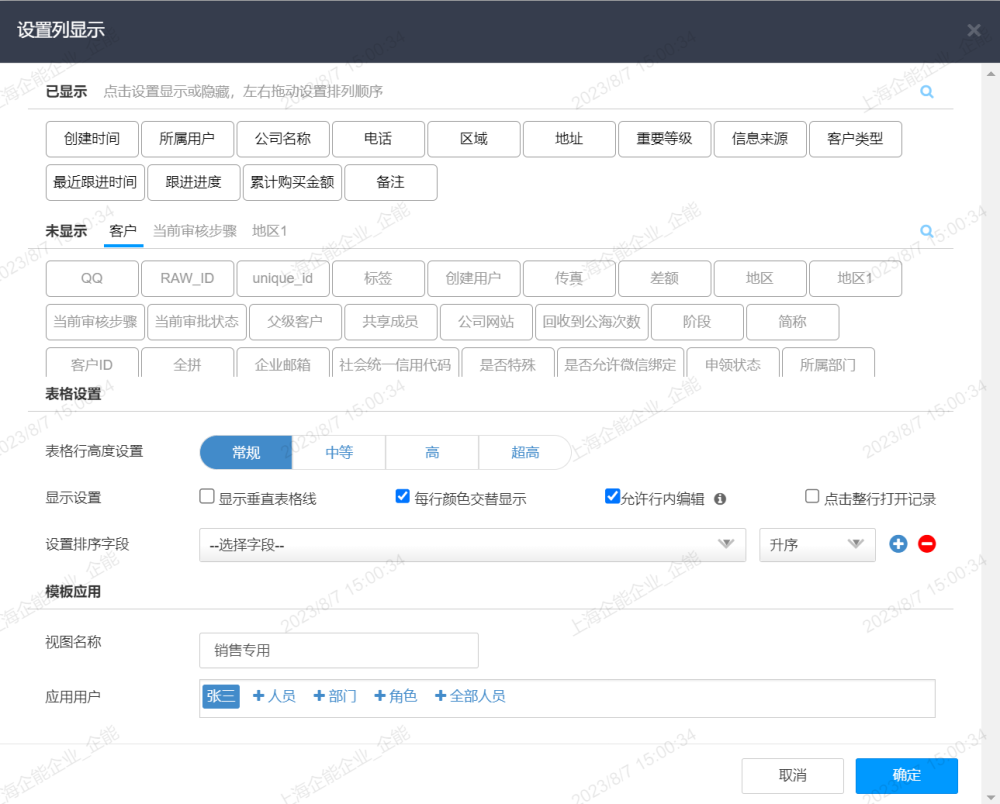The height and width of the screenshot is (804, 1000).
Task: Remove the sort field with the red minus icon
Action: [927, 544]
